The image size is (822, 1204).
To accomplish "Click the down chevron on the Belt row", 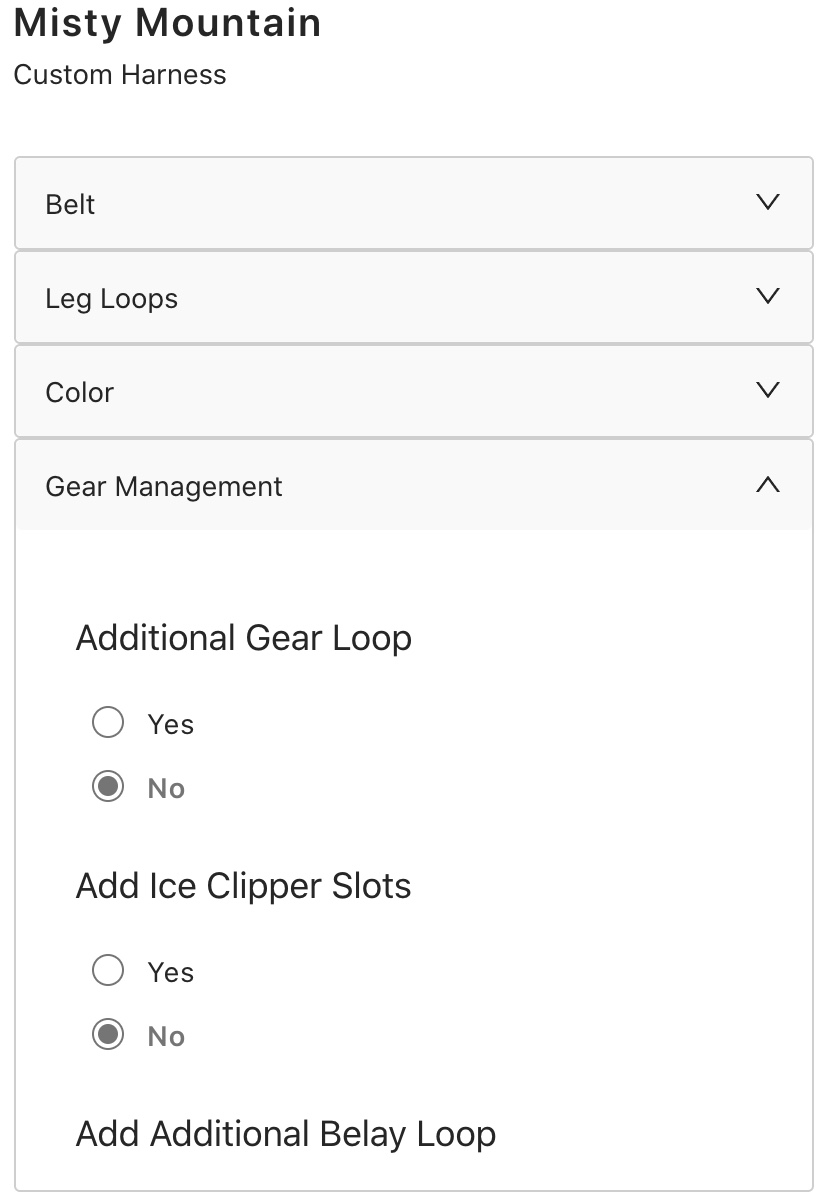I will (767, 202).
